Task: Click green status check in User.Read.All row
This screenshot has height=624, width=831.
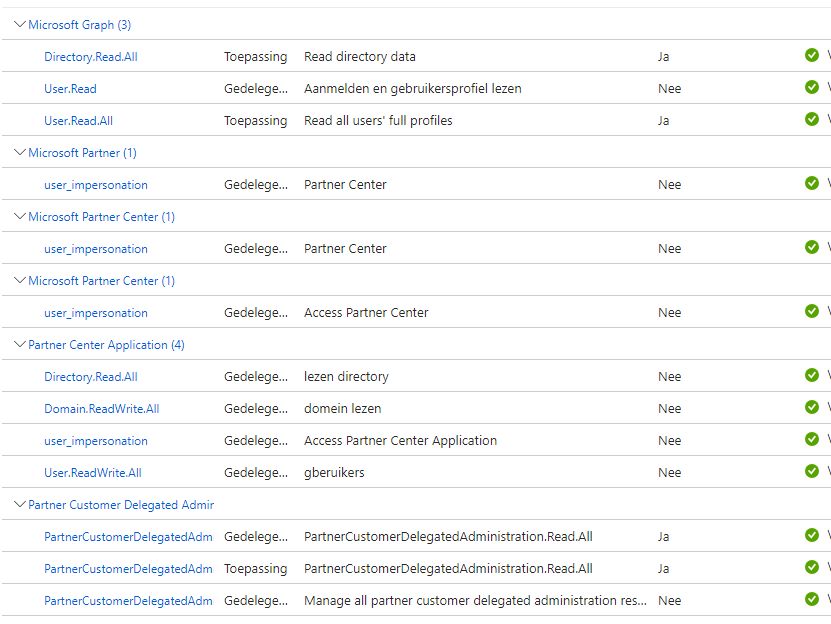Action: [811, 119]
